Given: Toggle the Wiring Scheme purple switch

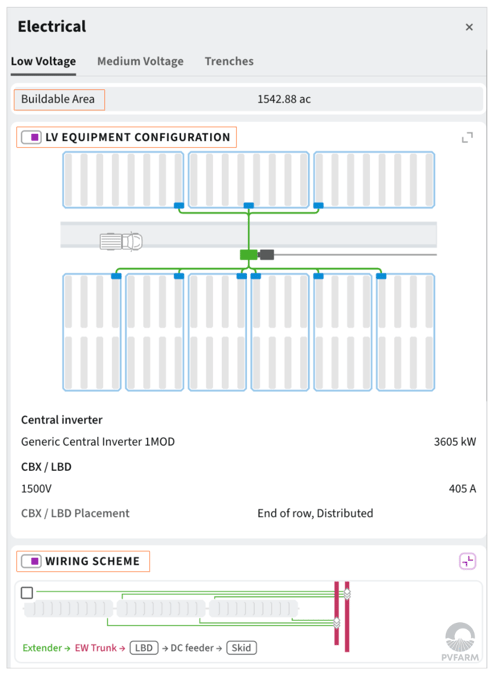Looking at the screenshot, I should point(31,561).
